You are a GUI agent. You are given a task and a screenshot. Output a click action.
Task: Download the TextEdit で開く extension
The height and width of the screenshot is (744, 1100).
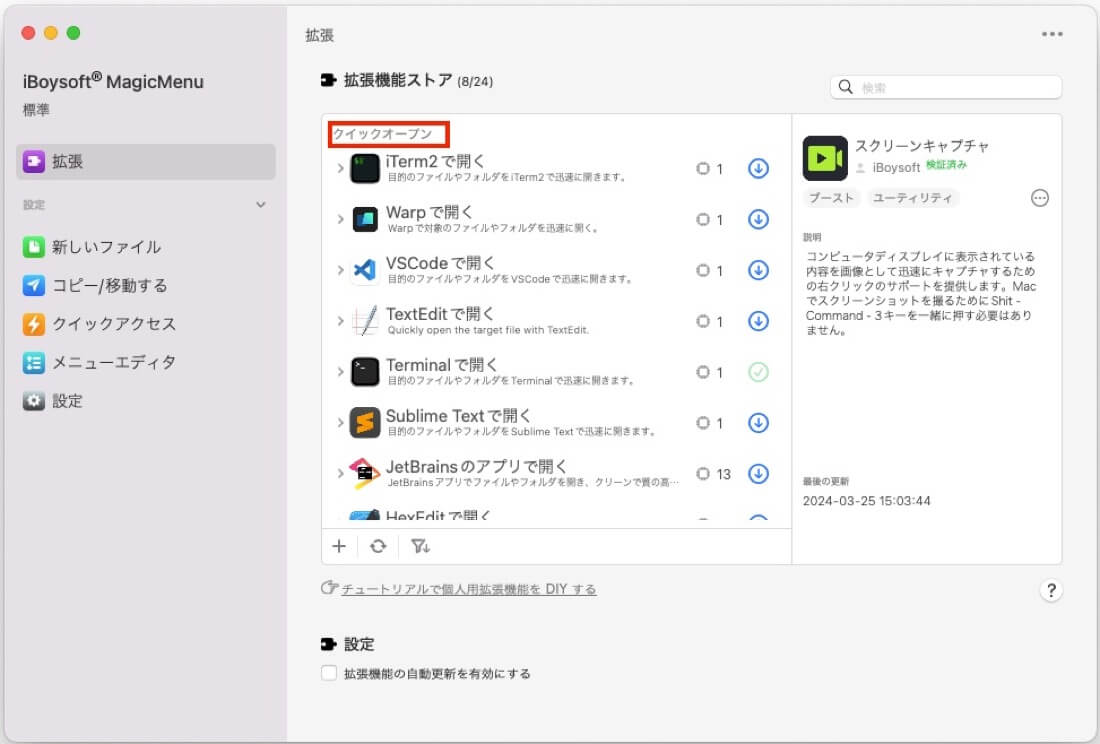click(758, 321)
